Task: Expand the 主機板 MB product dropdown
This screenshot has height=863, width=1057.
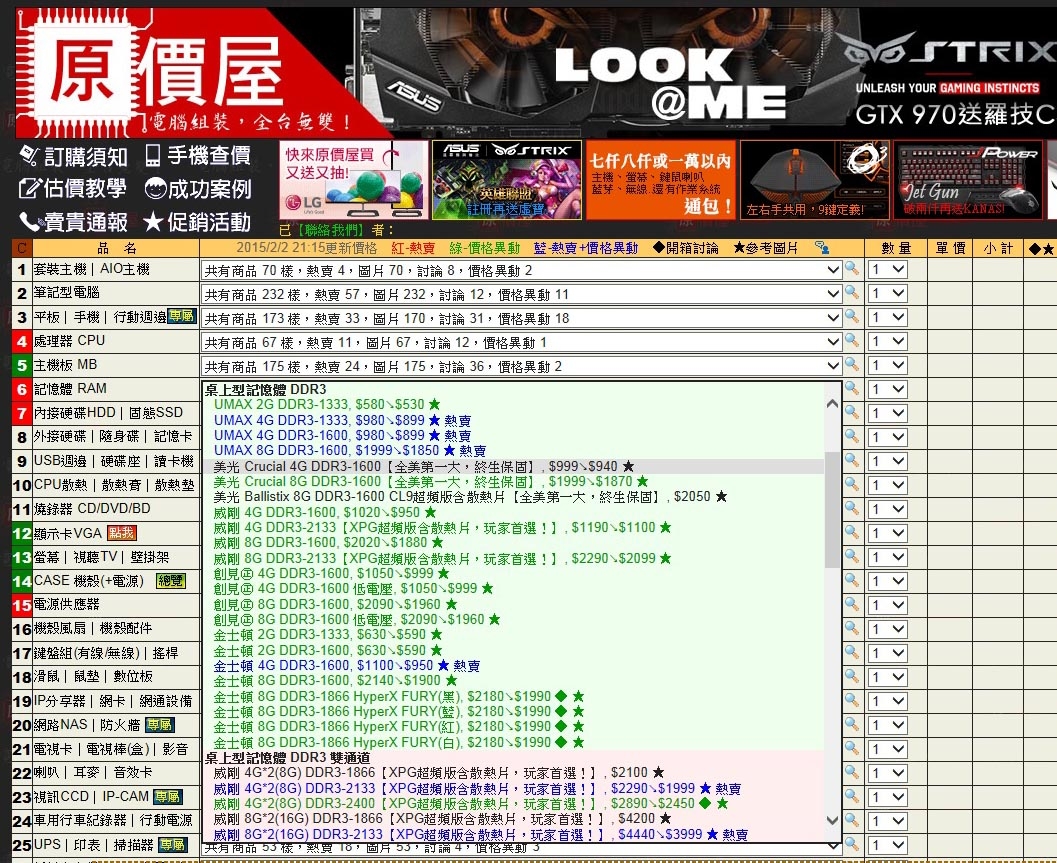Action: pyautogui.click(x=522, y=367)
